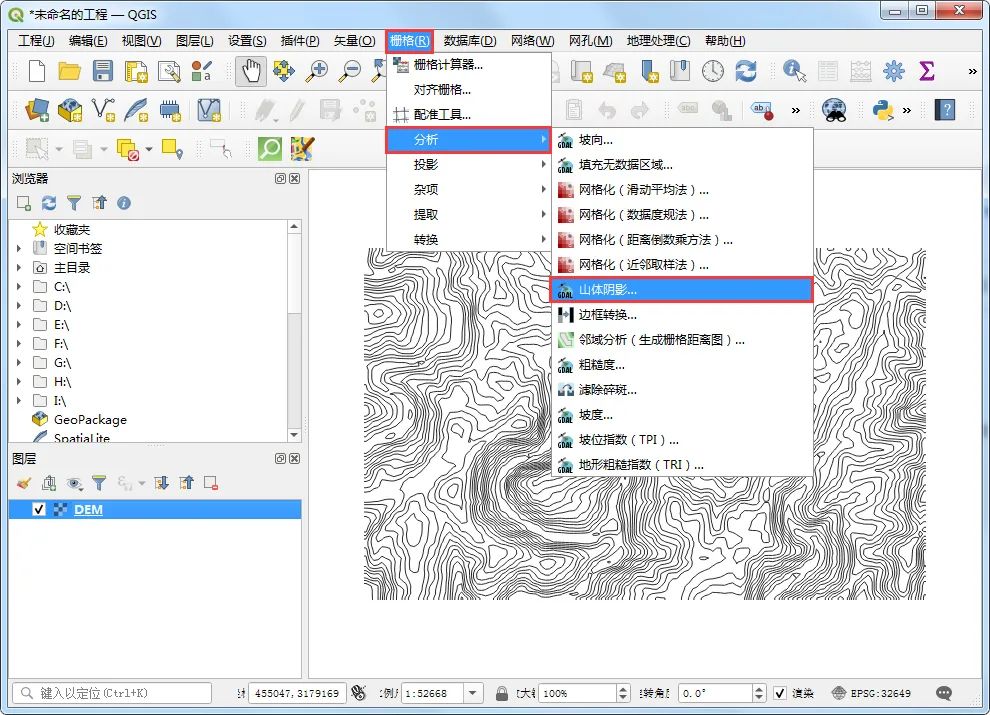
Task: Click the locator search input field
Action: [112, 693]
